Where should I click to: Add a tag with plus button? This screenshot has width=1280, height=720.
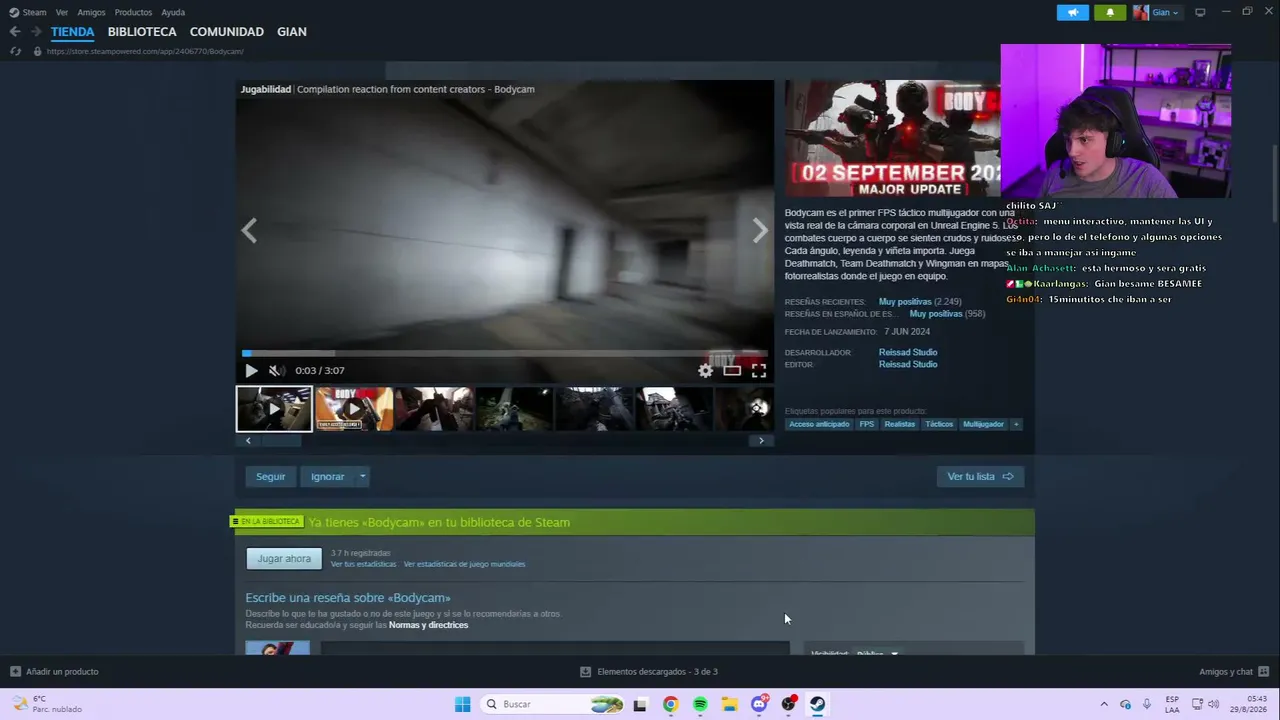[x=1016, y=424]
